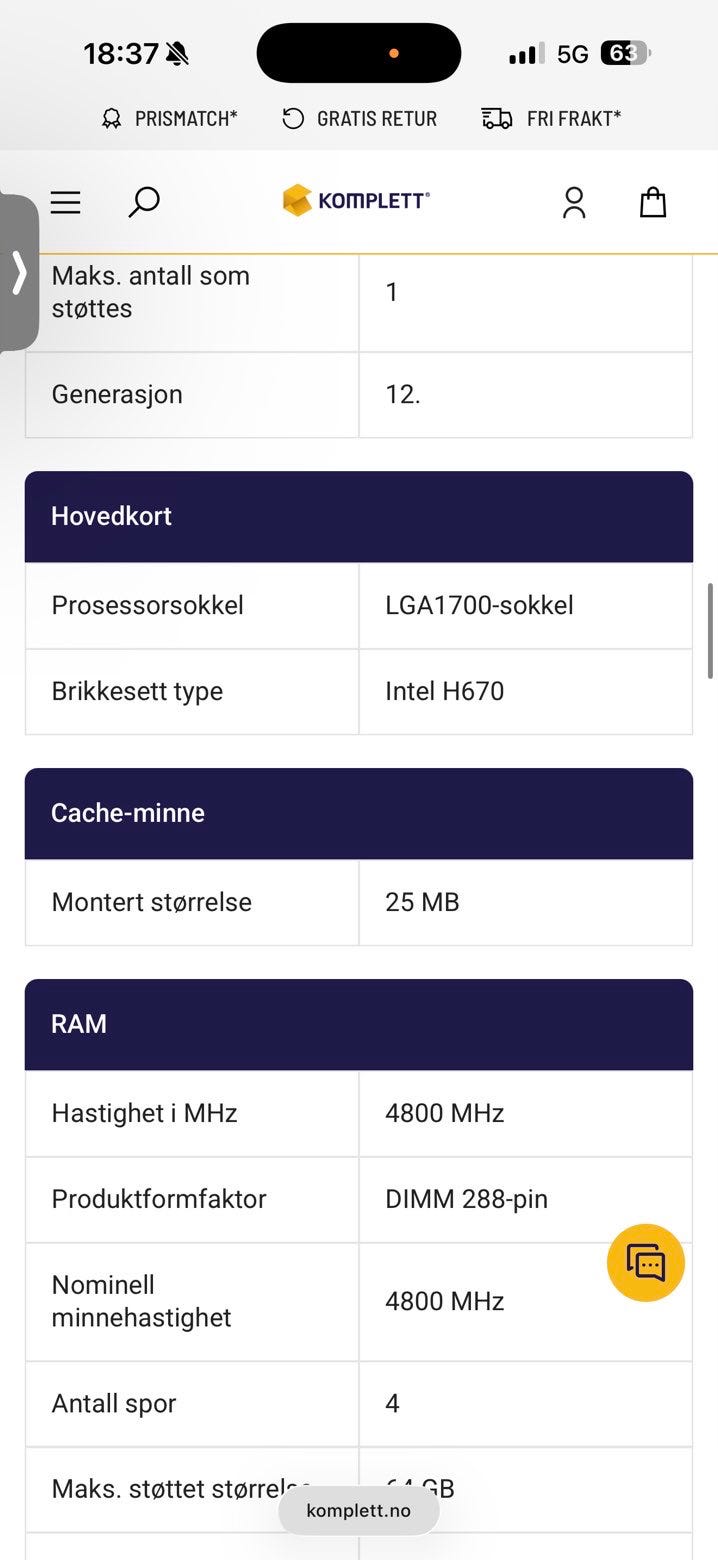Screen dimensions: 718x1560
Task: Tap the komplett.no address pill
Action: 358,1510
